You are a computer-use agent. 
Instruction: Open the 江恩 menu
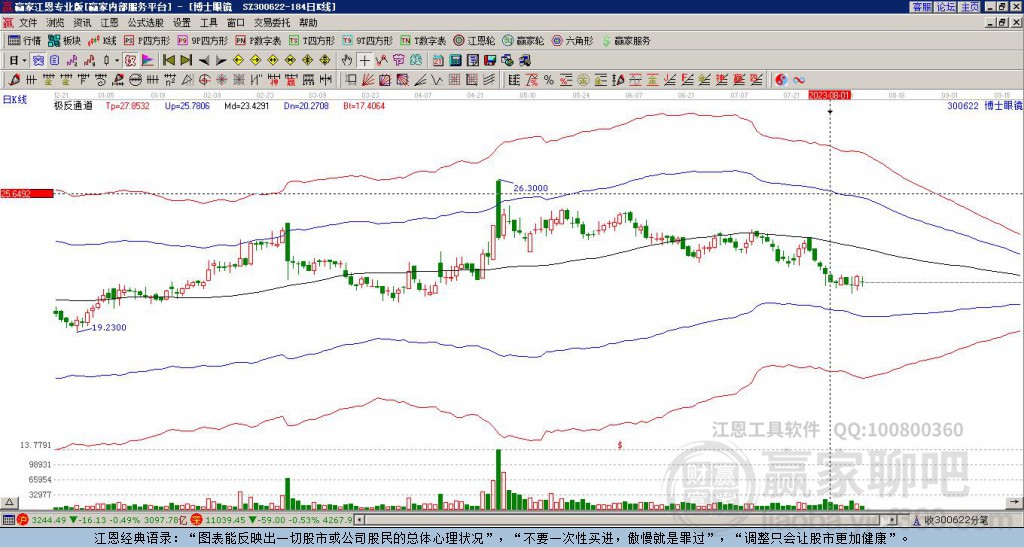point(109,23)
